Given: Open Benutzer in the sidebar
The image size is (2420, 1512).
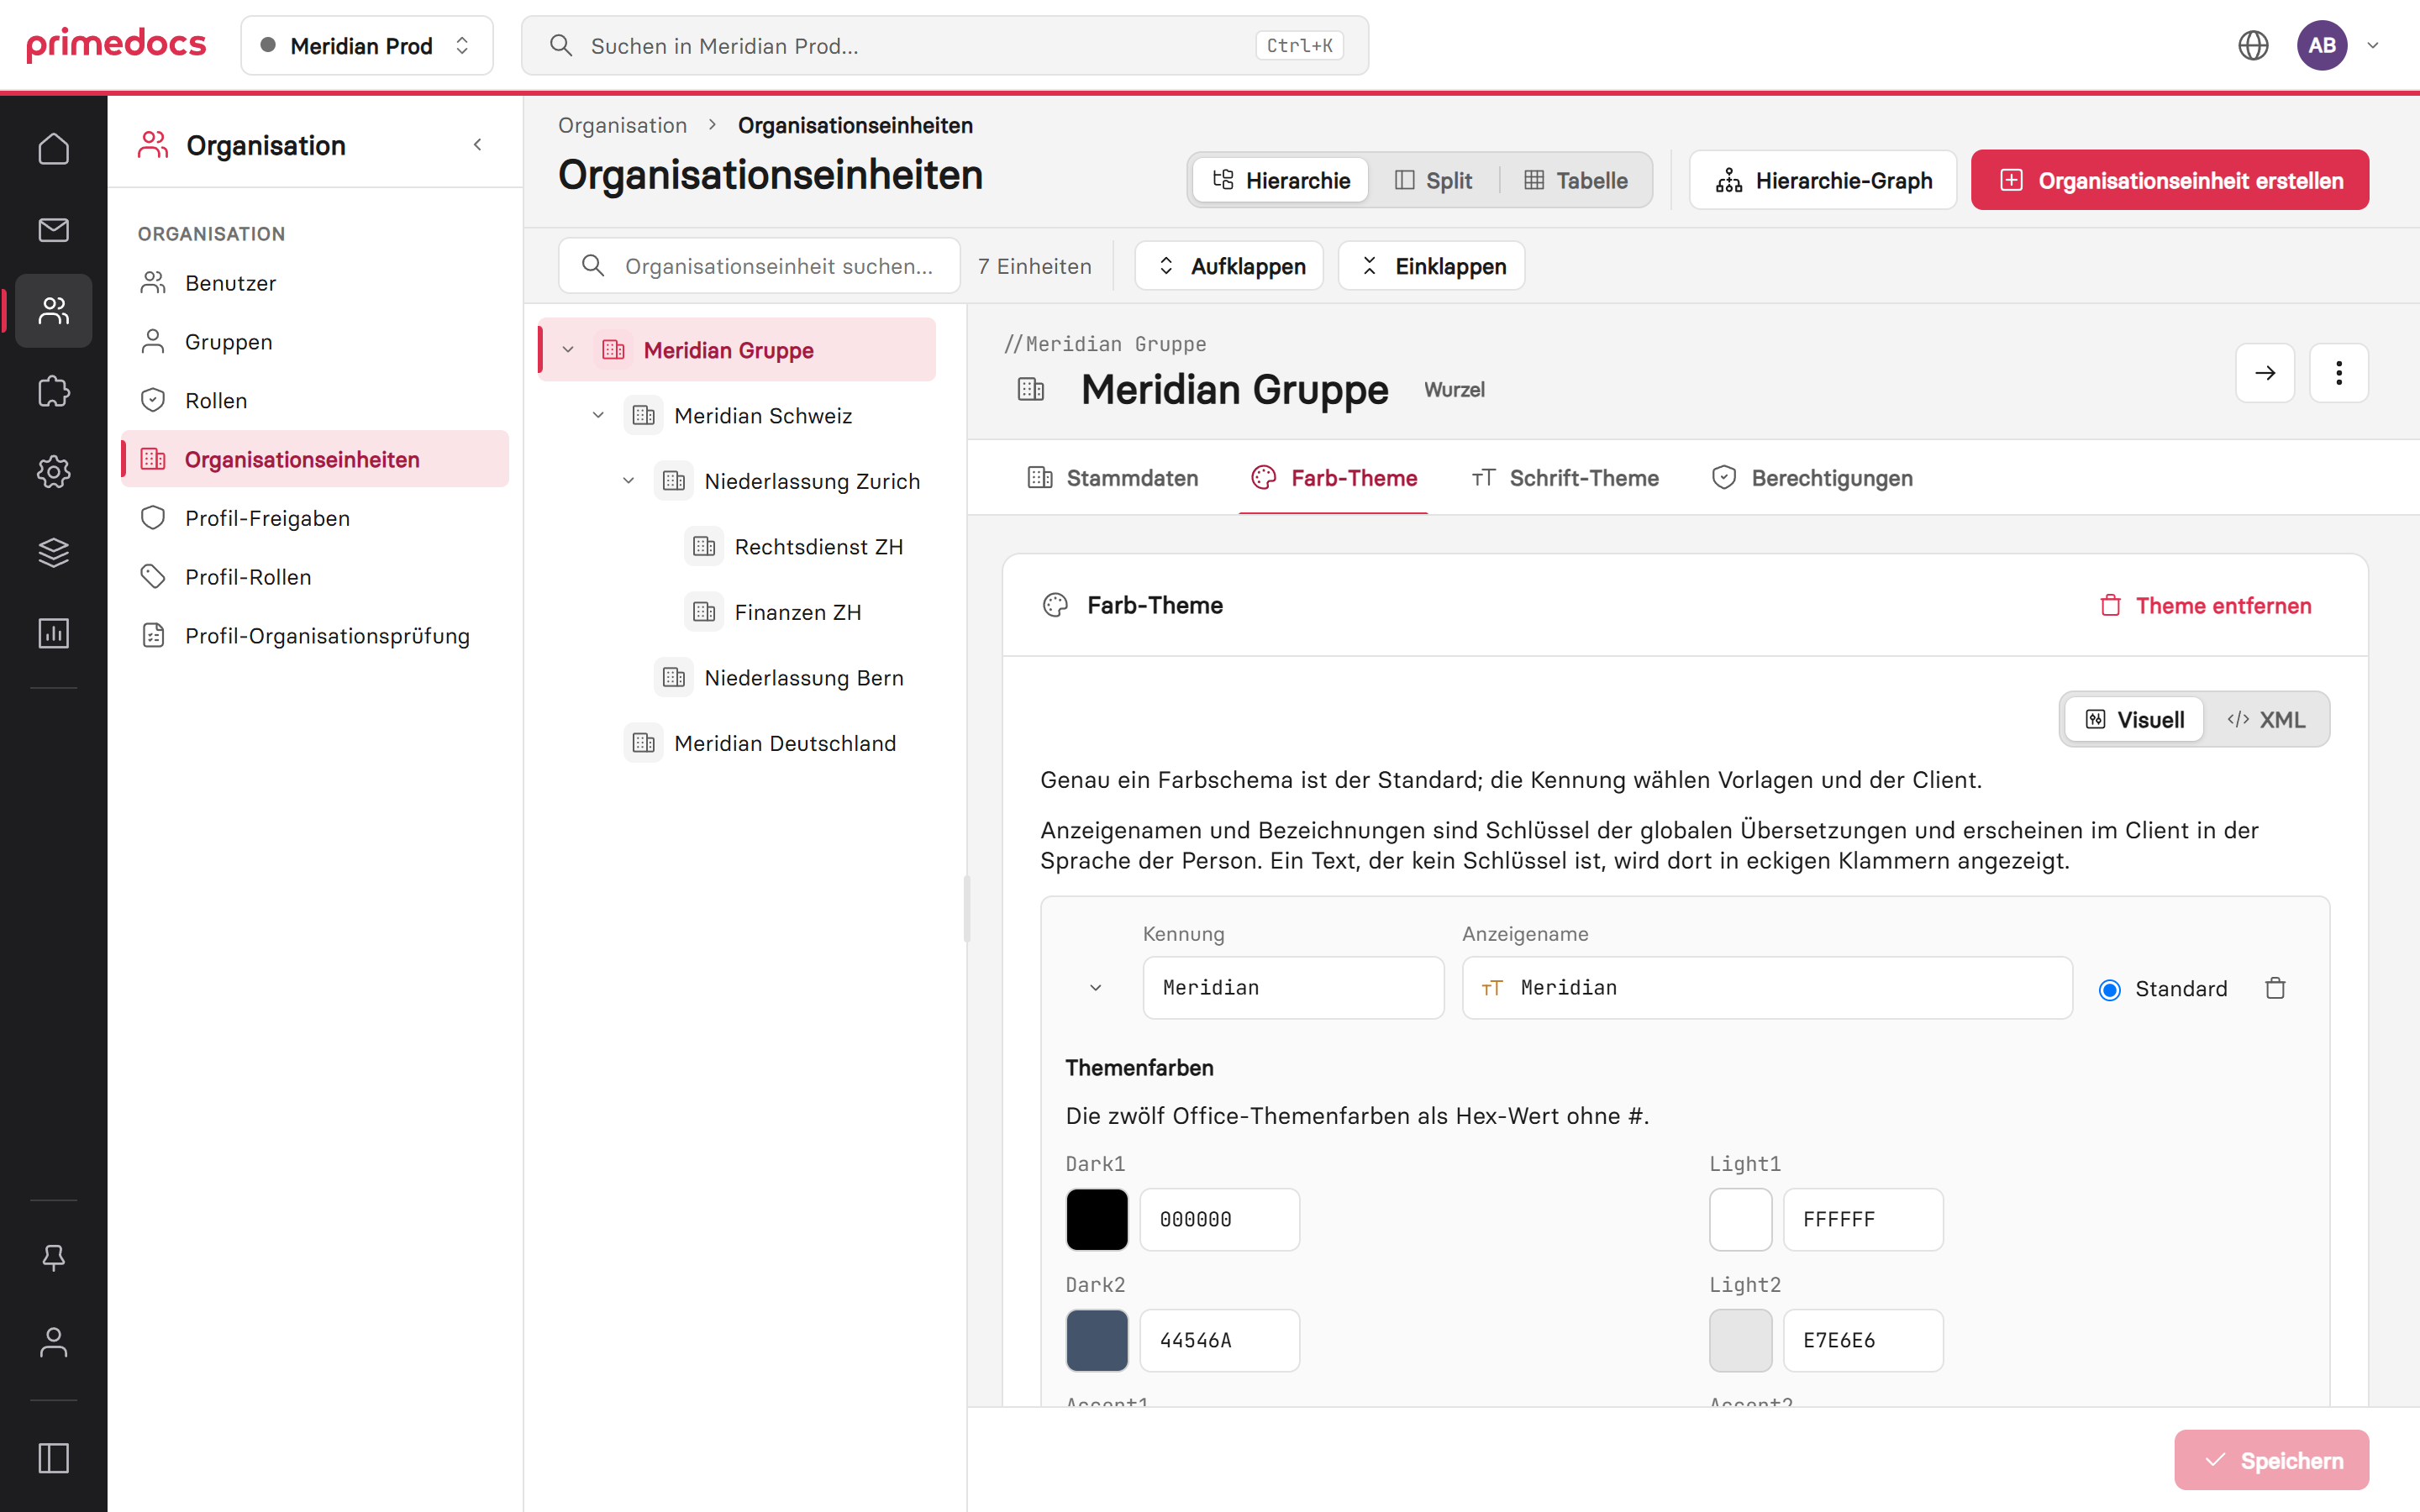Looking at the screenshot, I should click(x=315, y=283).
